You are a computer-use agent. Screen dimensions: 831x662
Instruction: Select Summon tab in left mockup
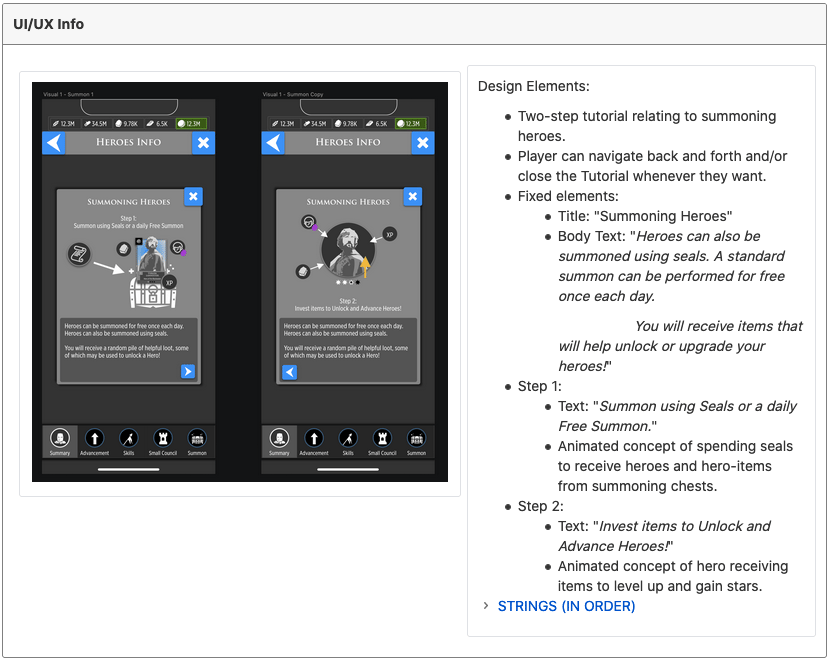click(x=197, y=441)
